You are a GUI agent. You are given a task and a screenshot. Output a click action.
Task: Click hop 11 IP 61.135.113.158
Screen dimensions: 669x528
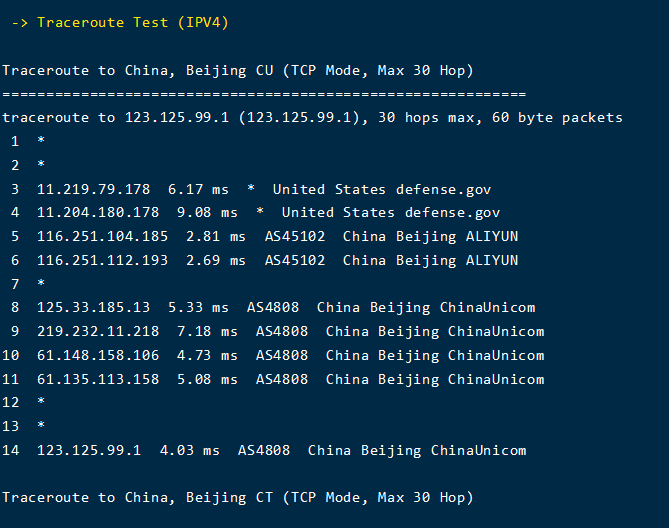[x=98, y=379]
